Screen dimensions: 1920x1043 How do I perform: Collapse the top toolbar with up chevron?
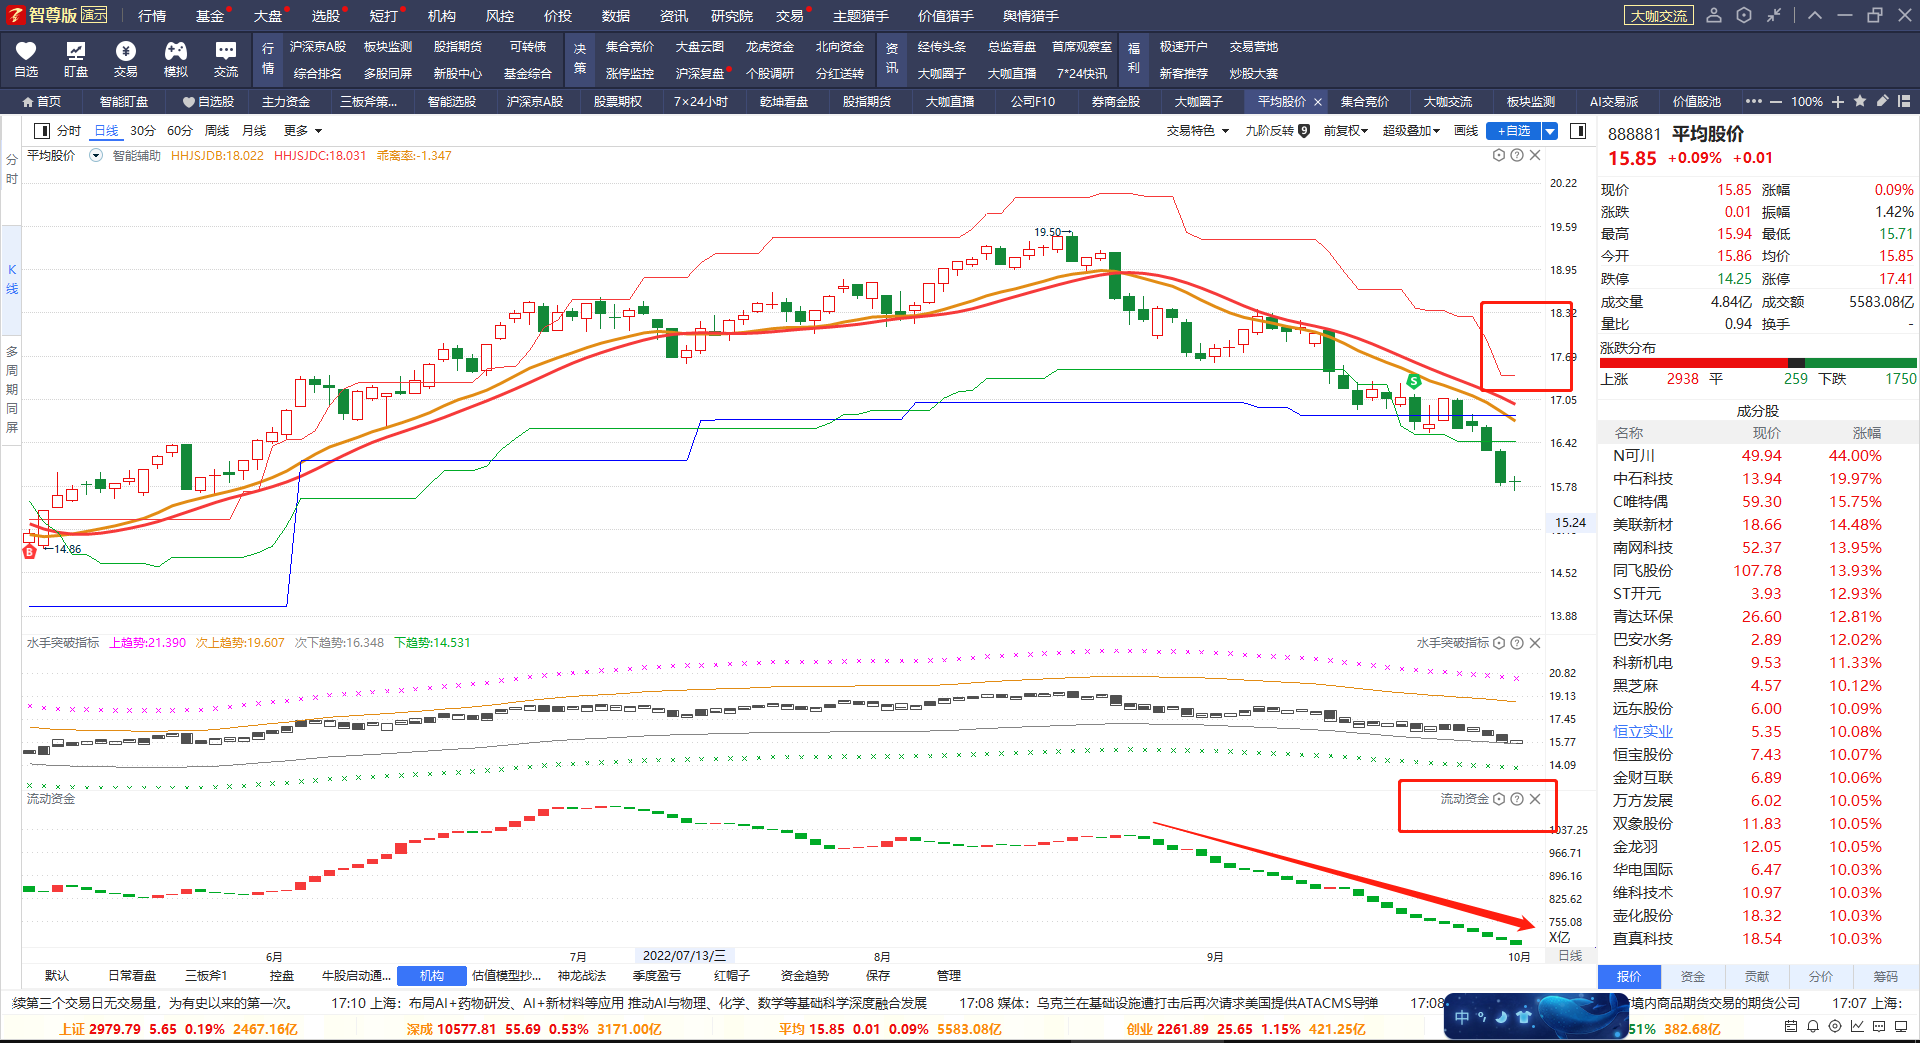1815,15
